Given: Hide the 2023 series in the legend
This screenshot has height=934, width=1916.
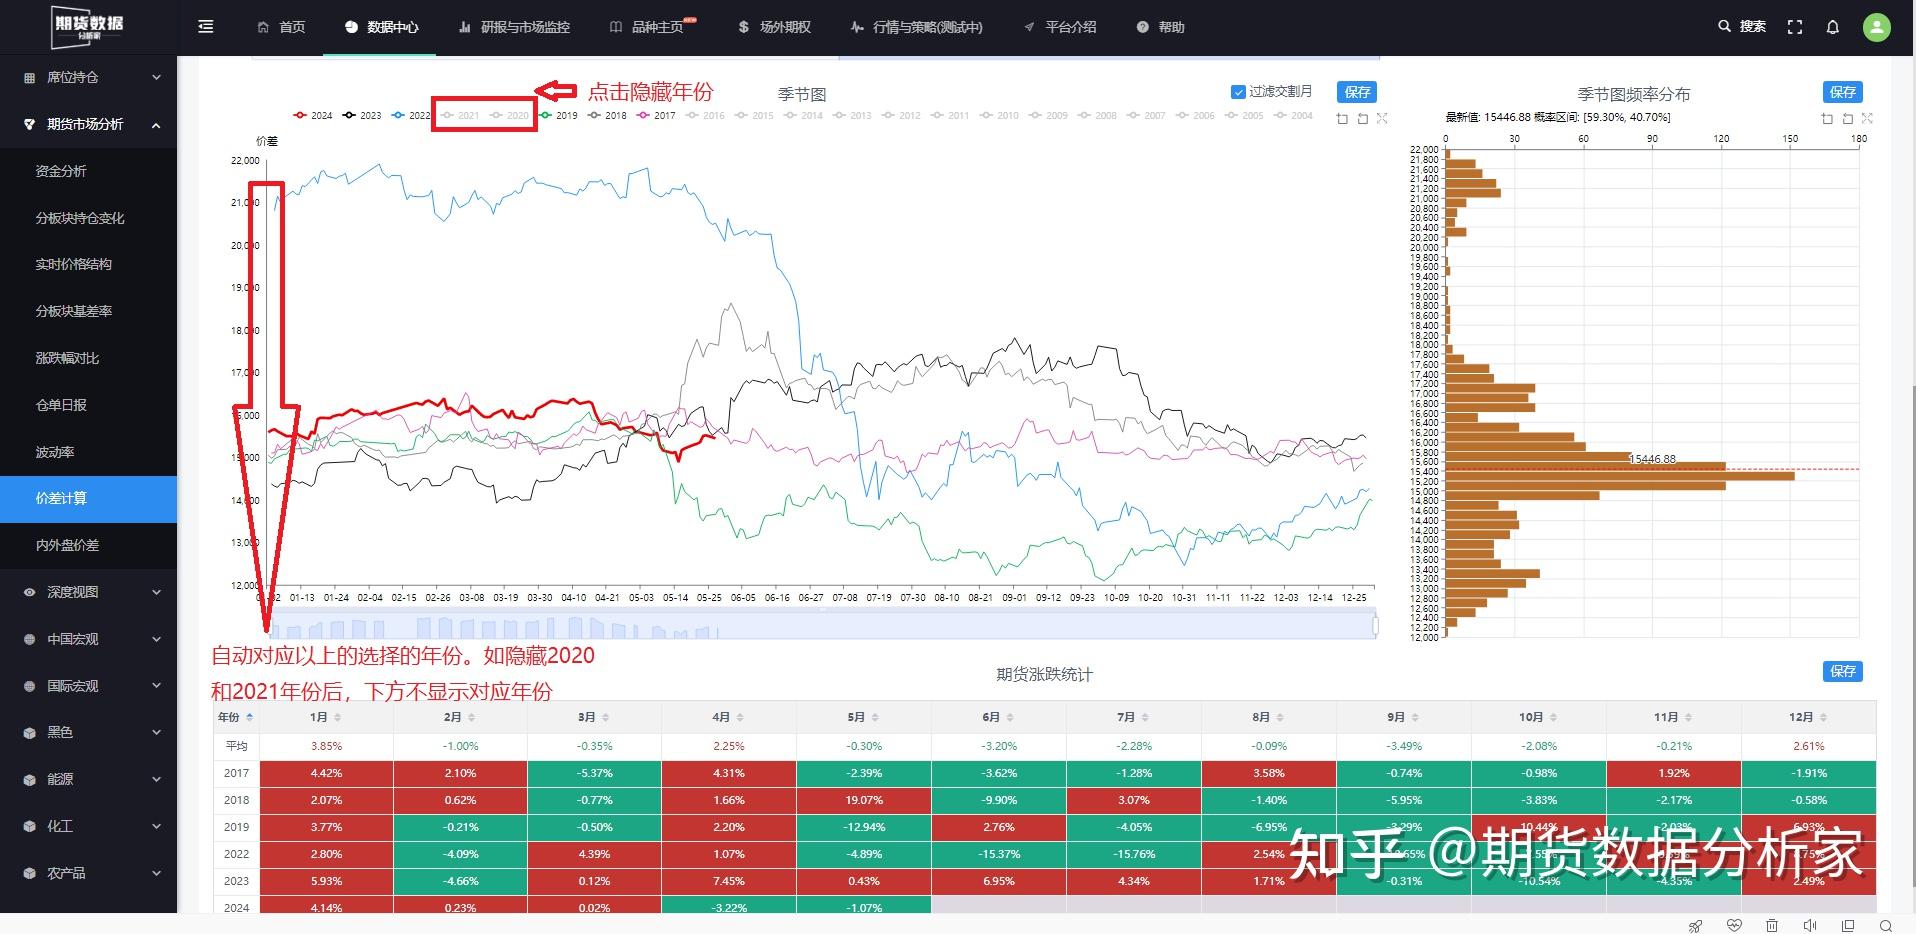Looking at the screenshot, I should 362,116.
